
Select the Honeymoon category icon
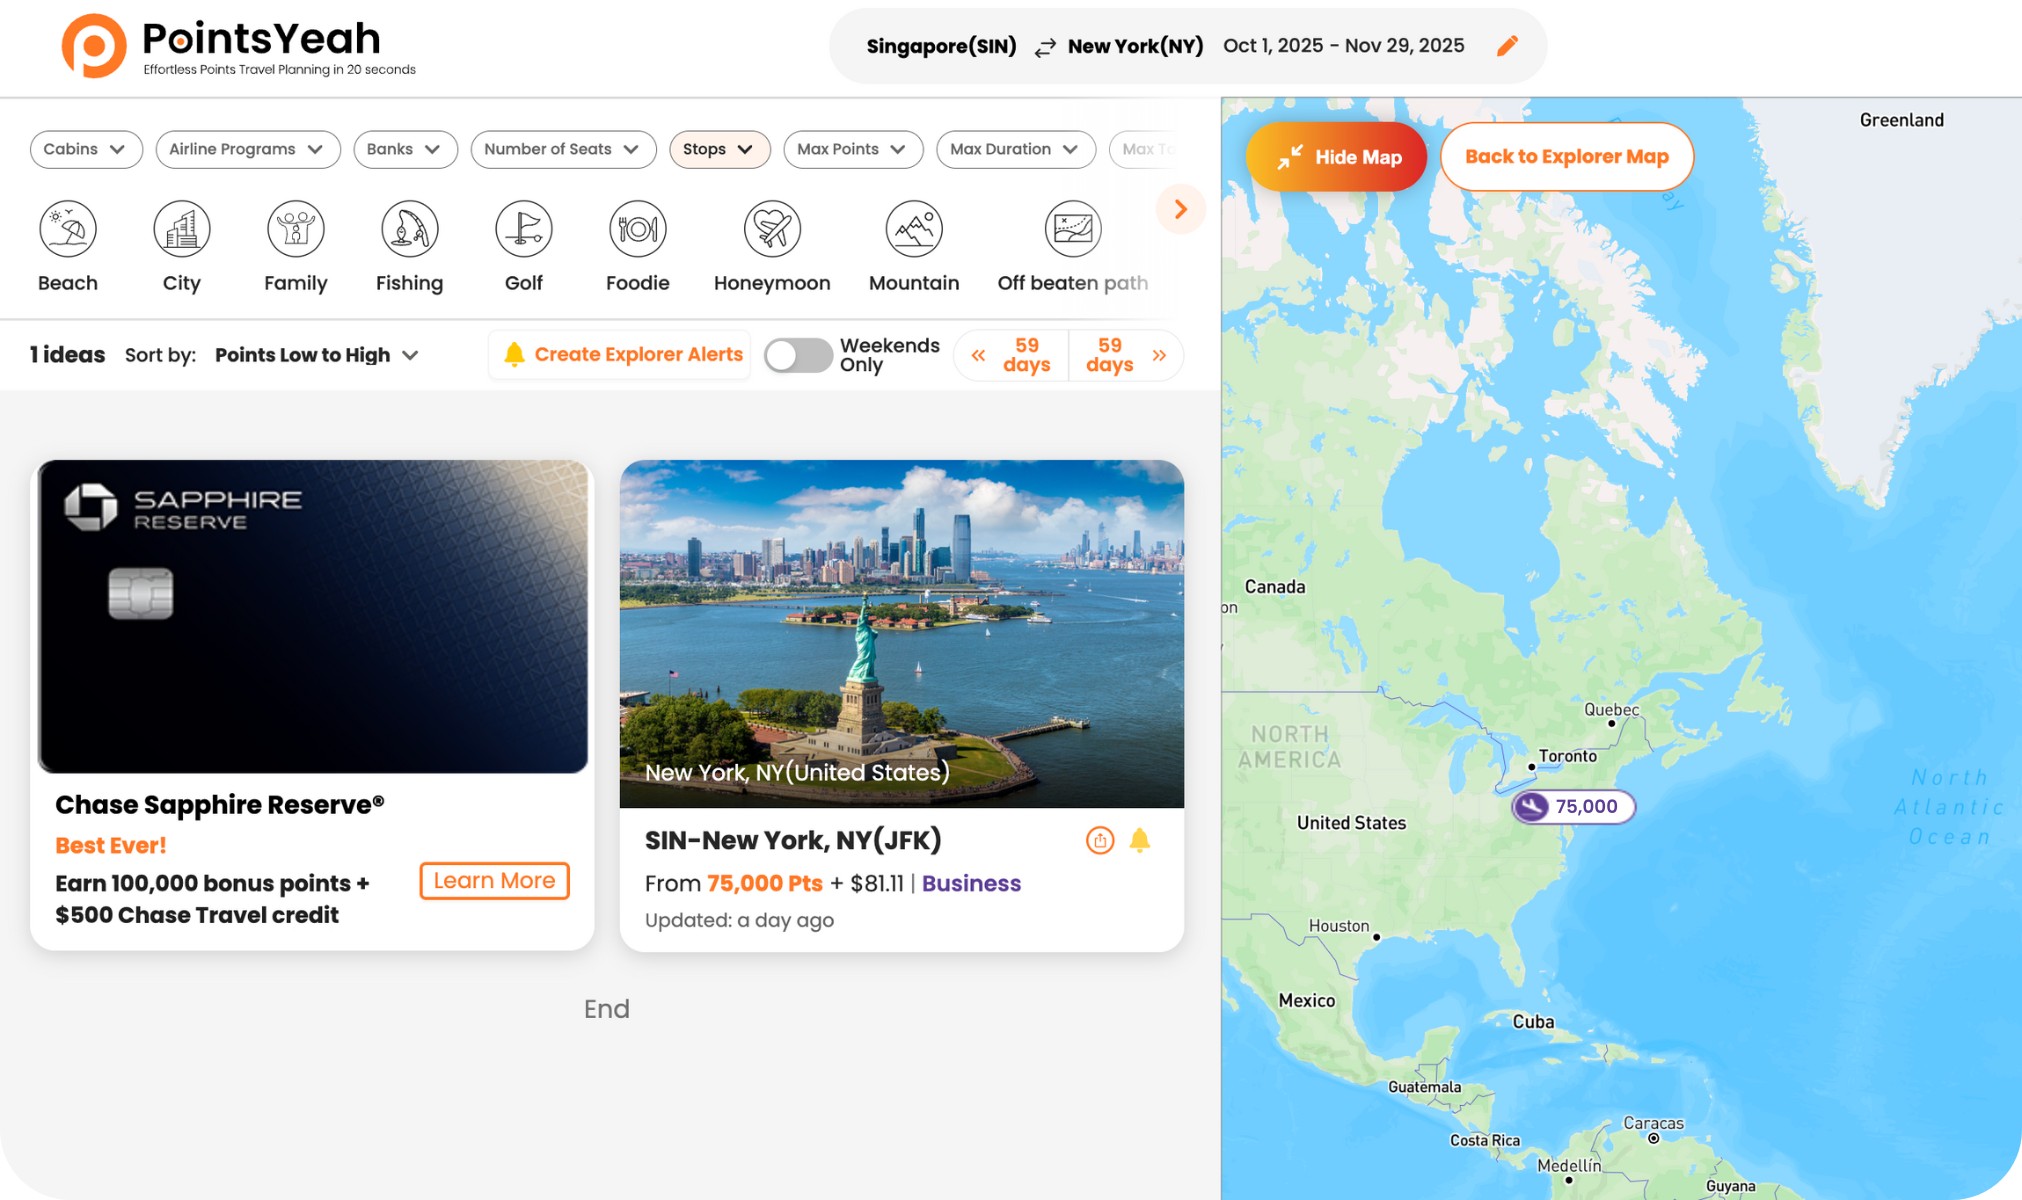point(772,229)
